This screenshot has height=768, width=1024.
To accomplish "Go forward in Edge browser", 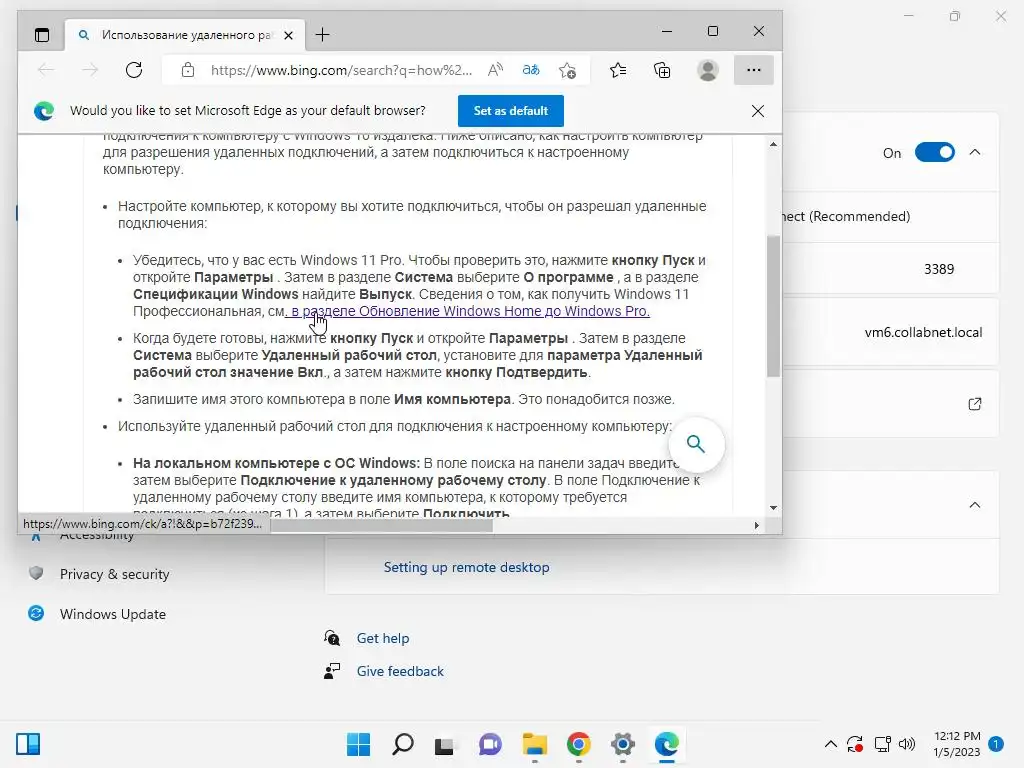I will pos(90,70).
